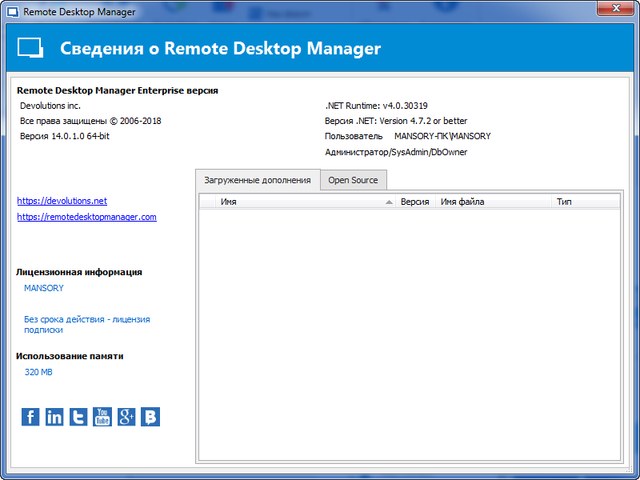Open the https://devolutions.net link
This screenshot has height=480, width=640.
coord(62,201)
